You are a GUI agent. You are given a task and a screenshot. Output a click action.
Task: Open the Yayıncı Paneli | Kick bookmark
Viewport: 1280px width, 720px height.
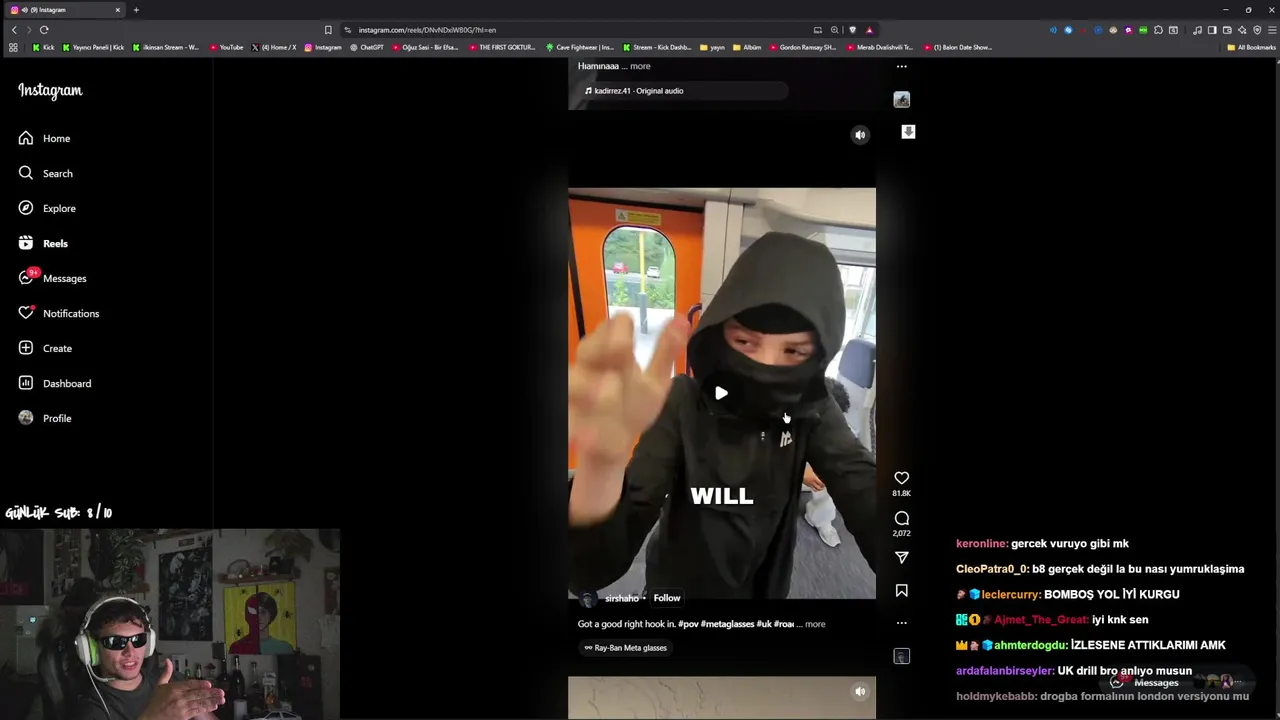pos(94,47)
